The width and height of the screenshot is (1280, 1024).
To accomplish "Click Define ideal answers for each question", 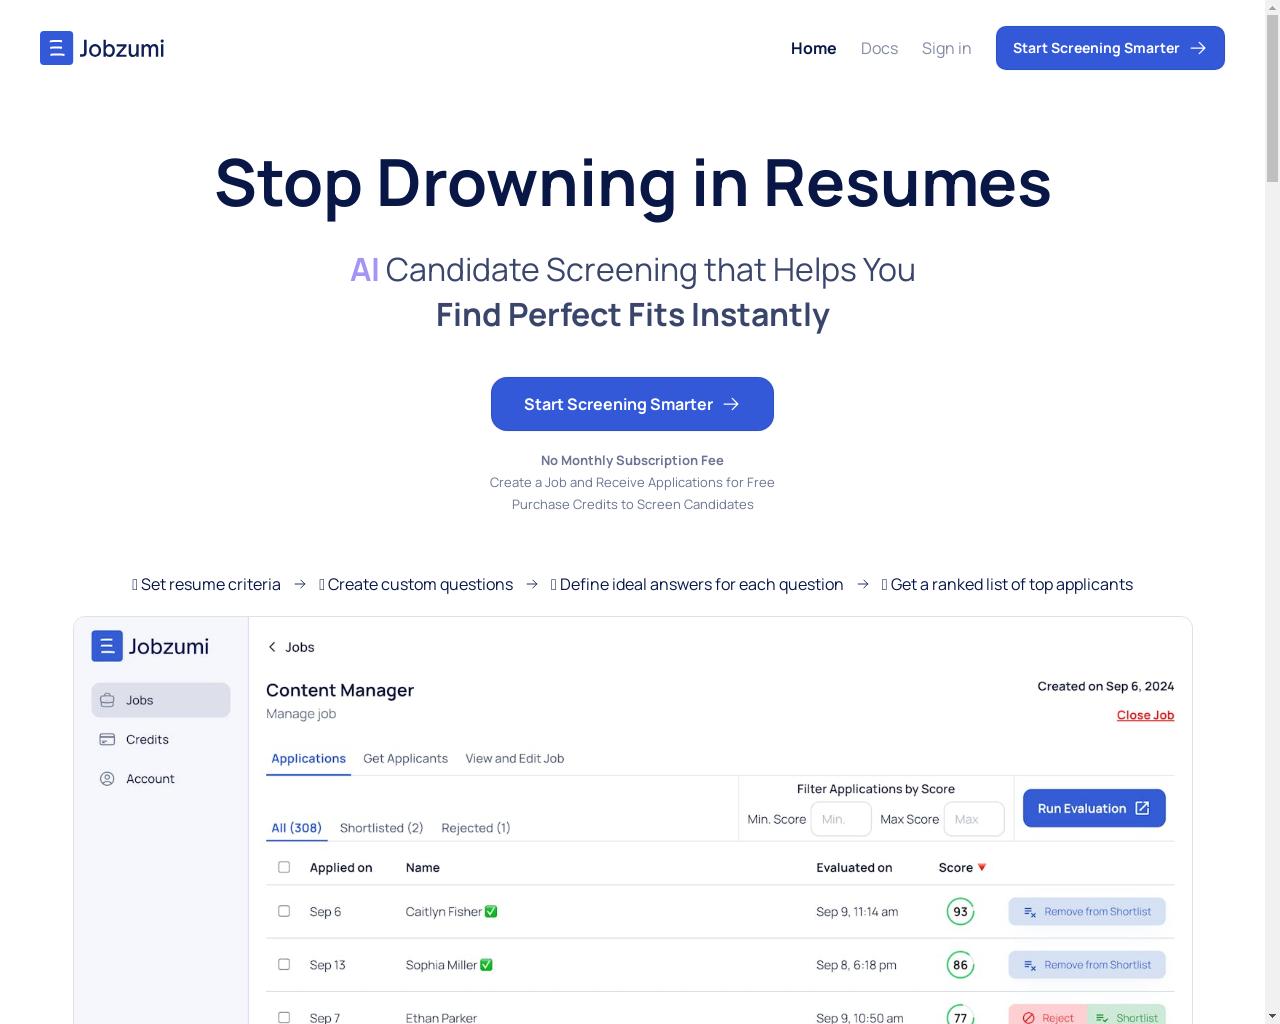I will [697, 584].
